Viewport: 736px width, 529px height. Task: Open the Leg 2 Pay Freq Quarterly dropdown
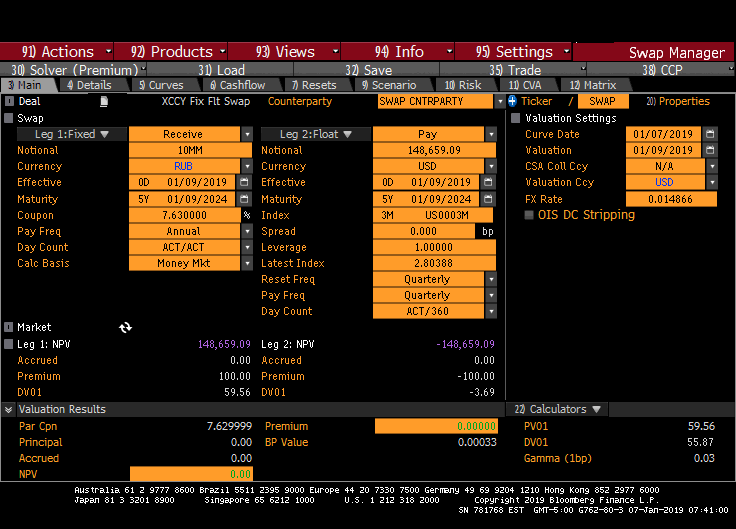(491, 295)
